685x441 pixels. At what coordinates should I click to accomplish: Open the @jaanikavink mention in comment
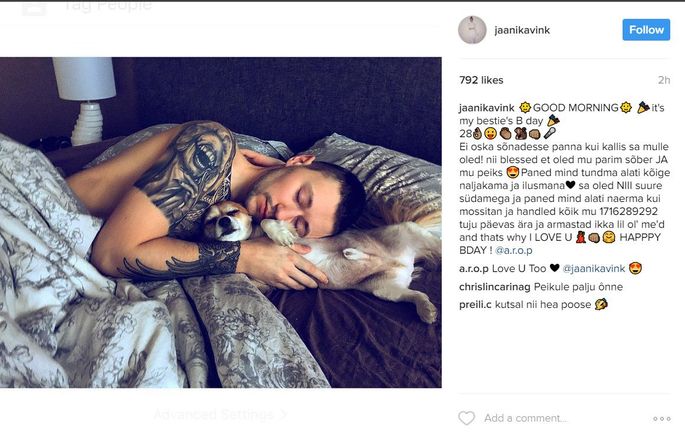coord(593,268)
